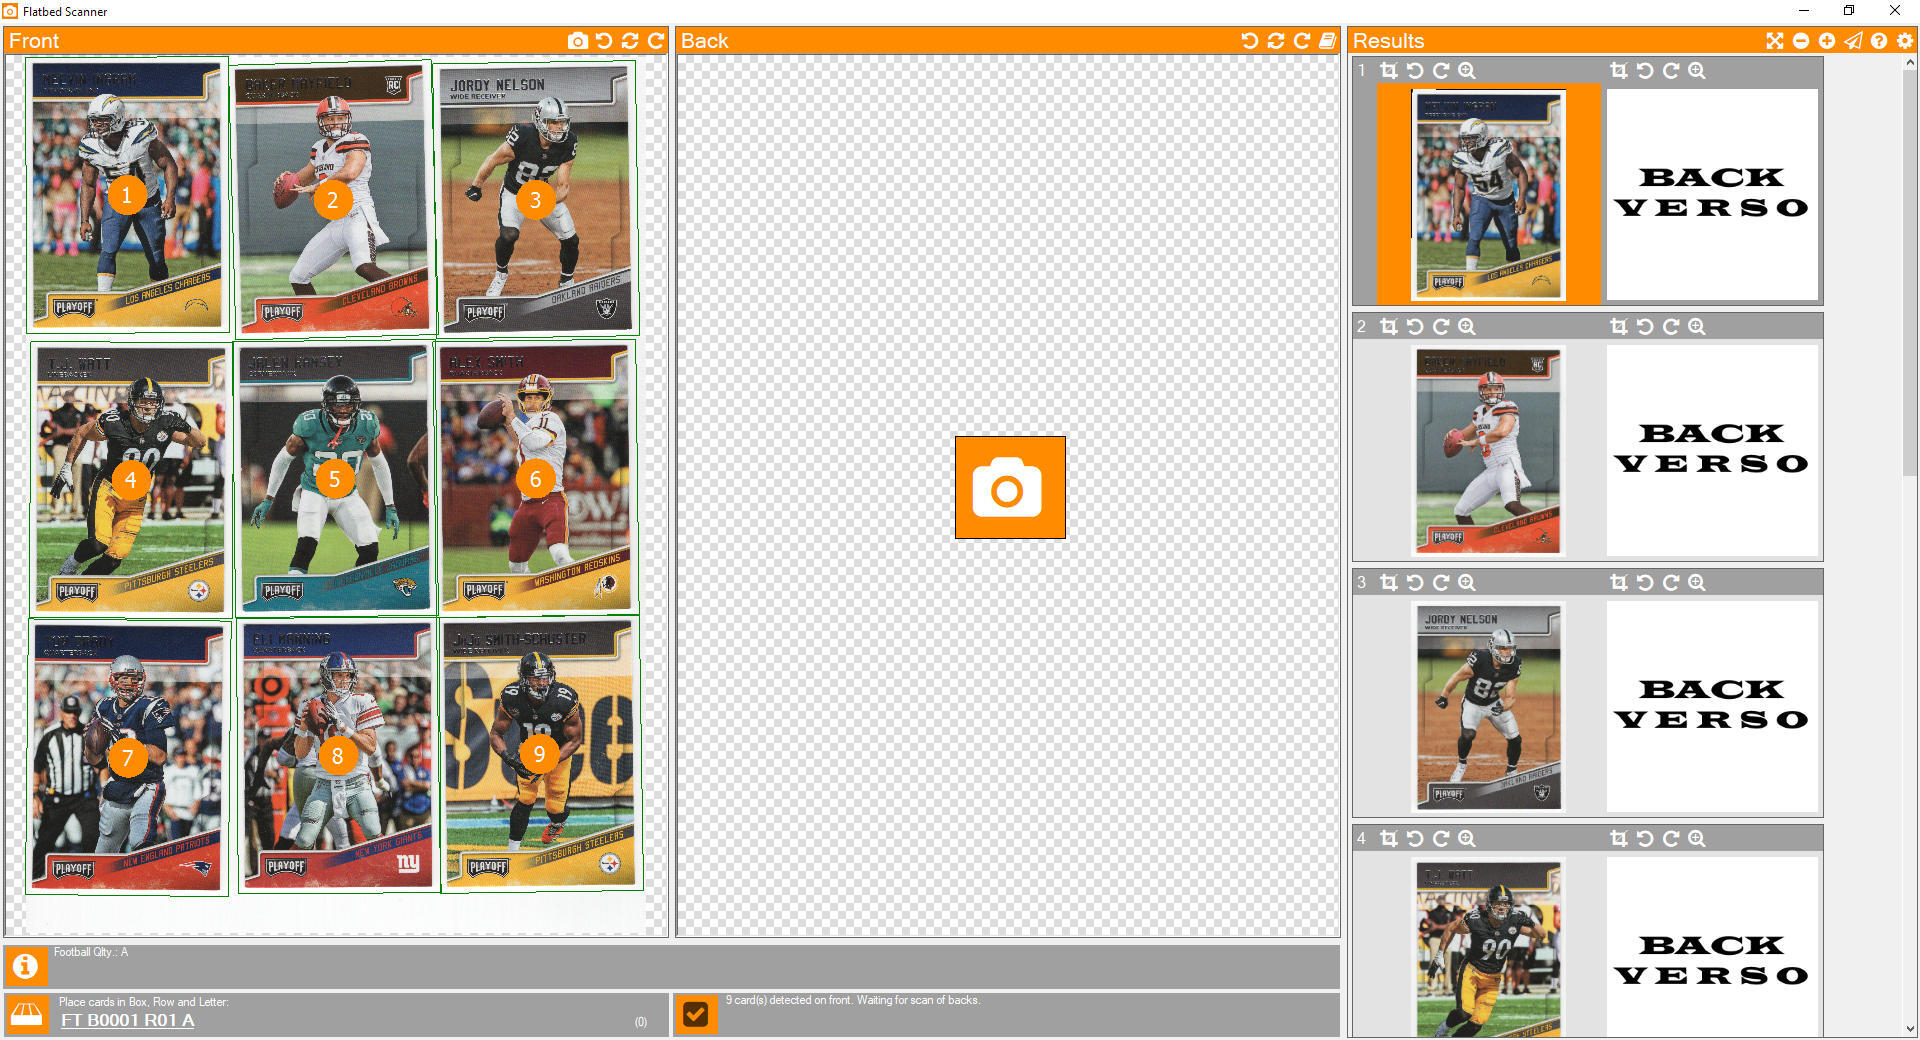This screenshot has height=1040, width=1920.
Task: Rotate result 1 back image counter-clockwise
Action: [x=1645, y=71]
